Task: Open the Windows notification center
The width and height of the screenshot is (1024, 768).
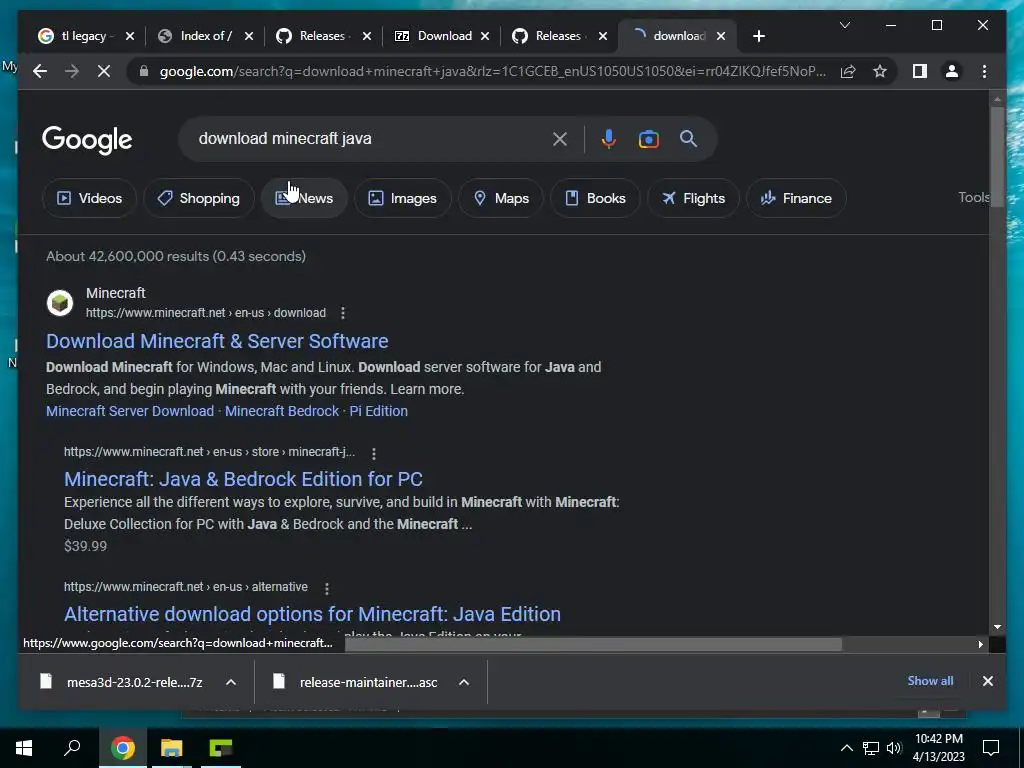Action: [x=991, y=748]
